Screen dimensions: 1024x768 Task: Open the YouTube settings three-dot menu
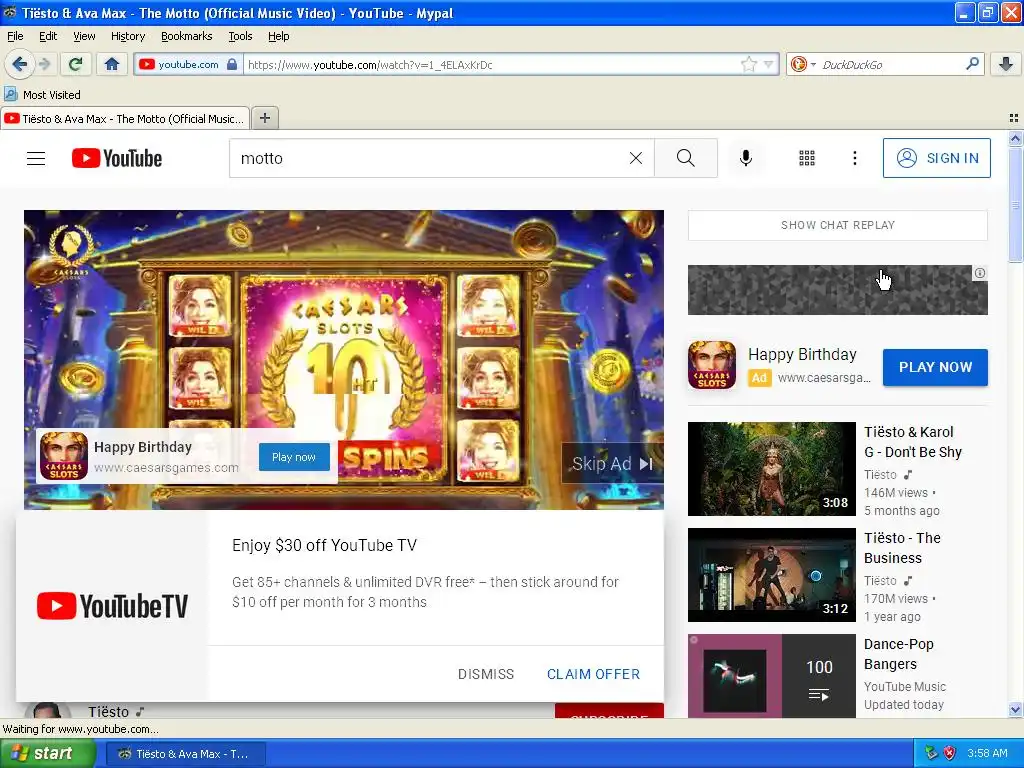(x=854, y=158)
